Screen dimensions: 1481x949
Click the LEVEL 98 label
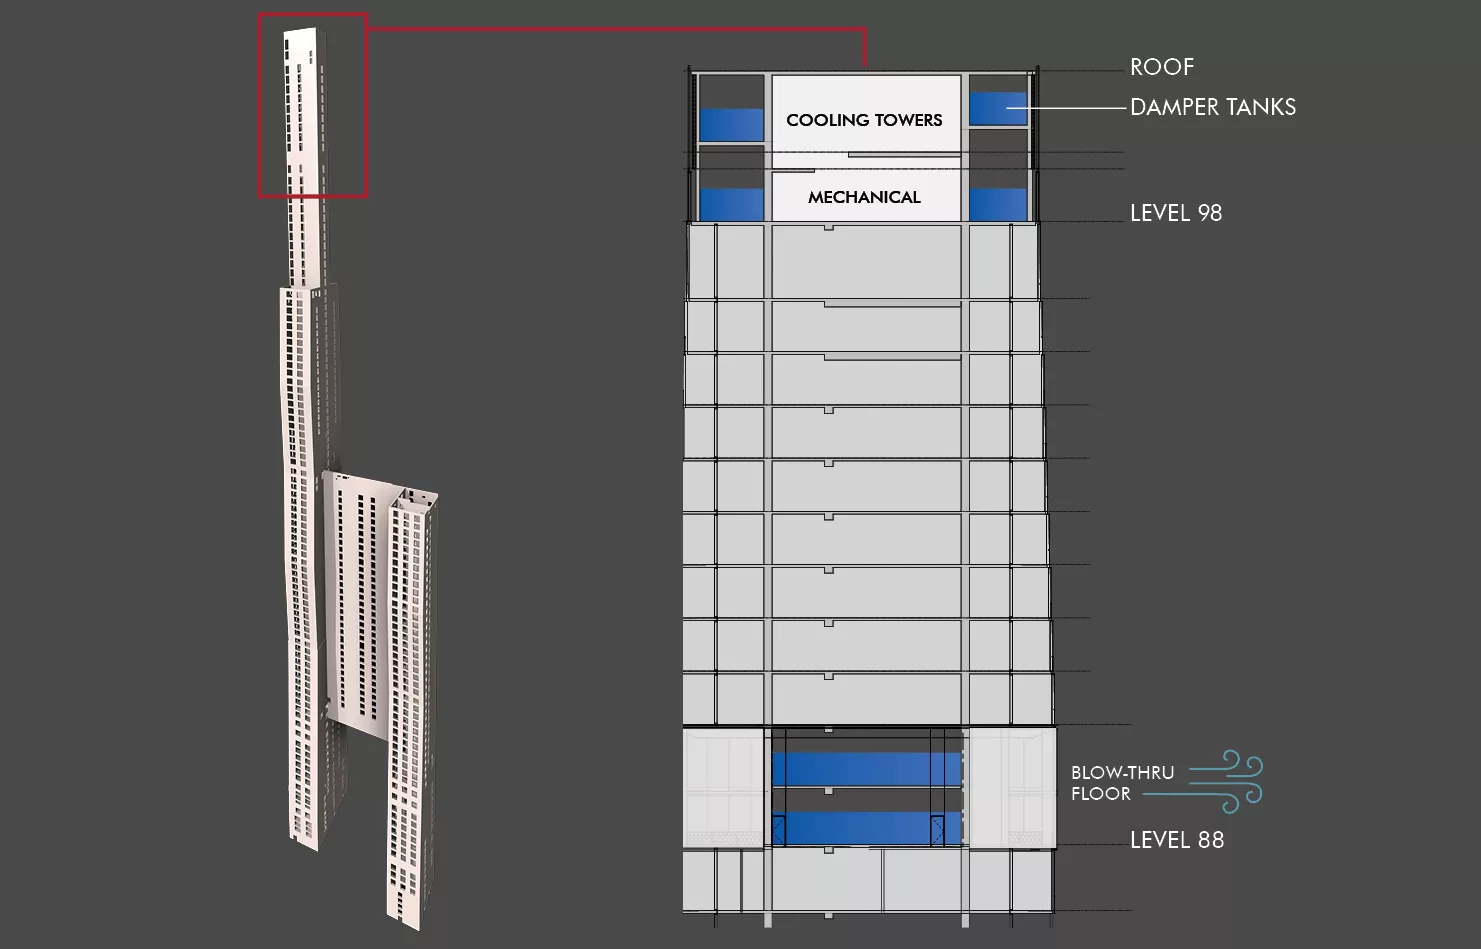pyautogui.click(x=1176, y=213)
